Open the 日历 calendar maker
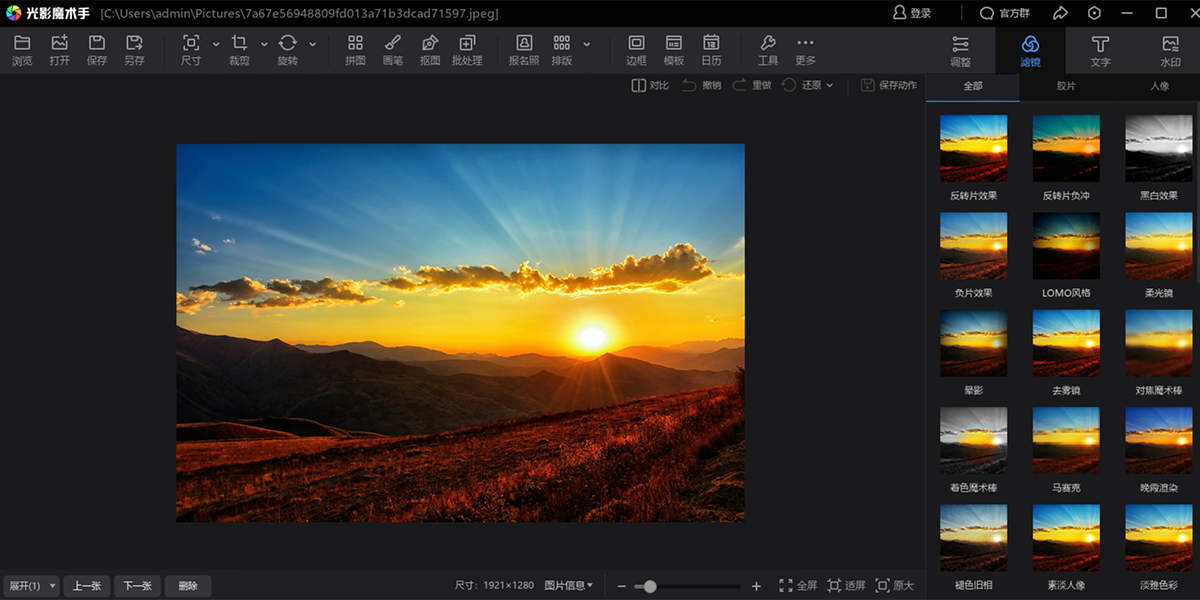This screenshot has width=1200, height=600. point(711,50)
